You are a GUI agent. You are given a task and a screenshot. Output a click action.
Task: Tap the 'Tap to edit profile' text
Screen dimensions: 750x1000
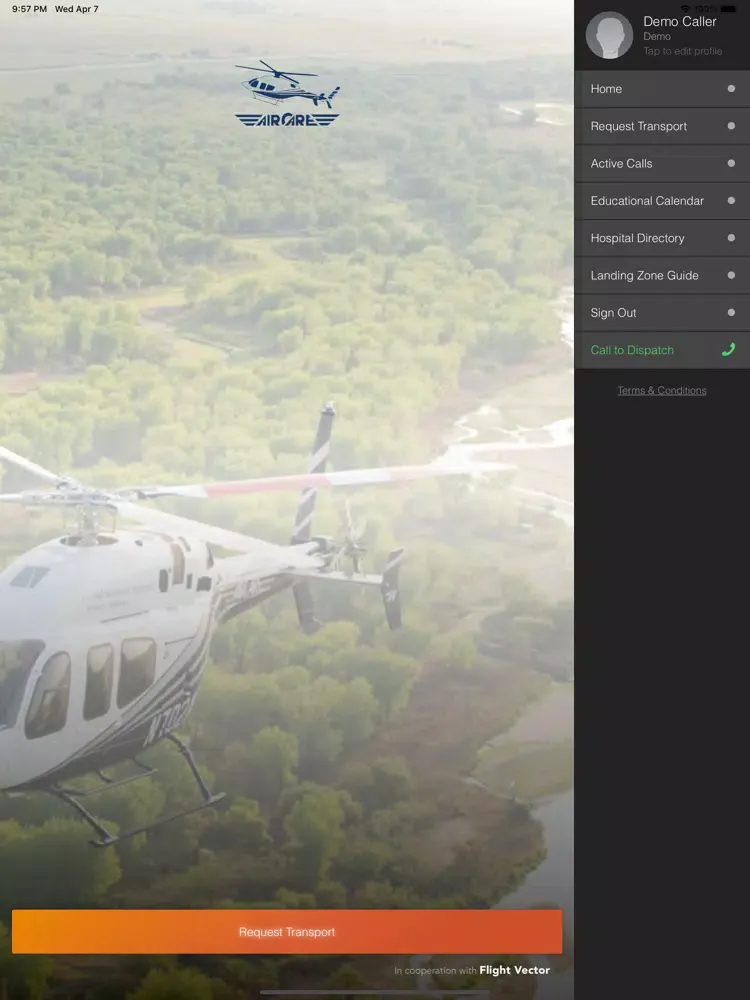(x=682, y=51)
